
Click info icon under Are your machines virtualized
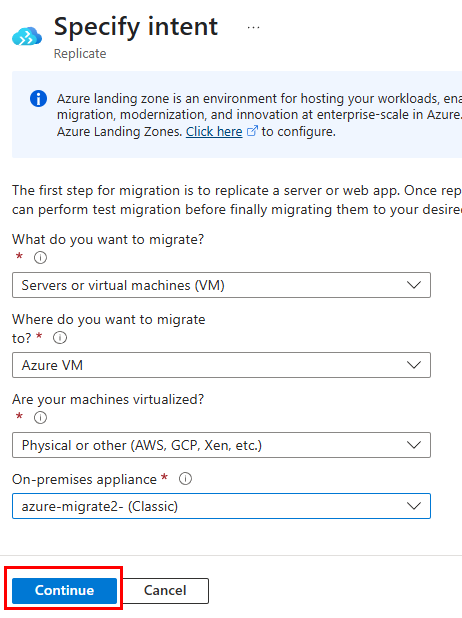point(40,417)
